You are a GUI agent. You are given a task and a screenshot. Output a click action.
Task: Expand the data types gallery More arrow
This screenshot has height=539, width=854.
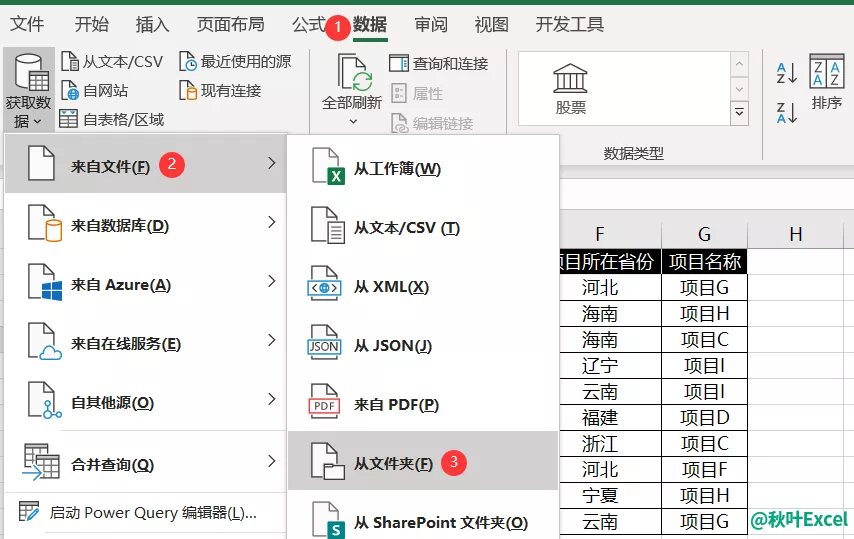(x=739, y=113)
